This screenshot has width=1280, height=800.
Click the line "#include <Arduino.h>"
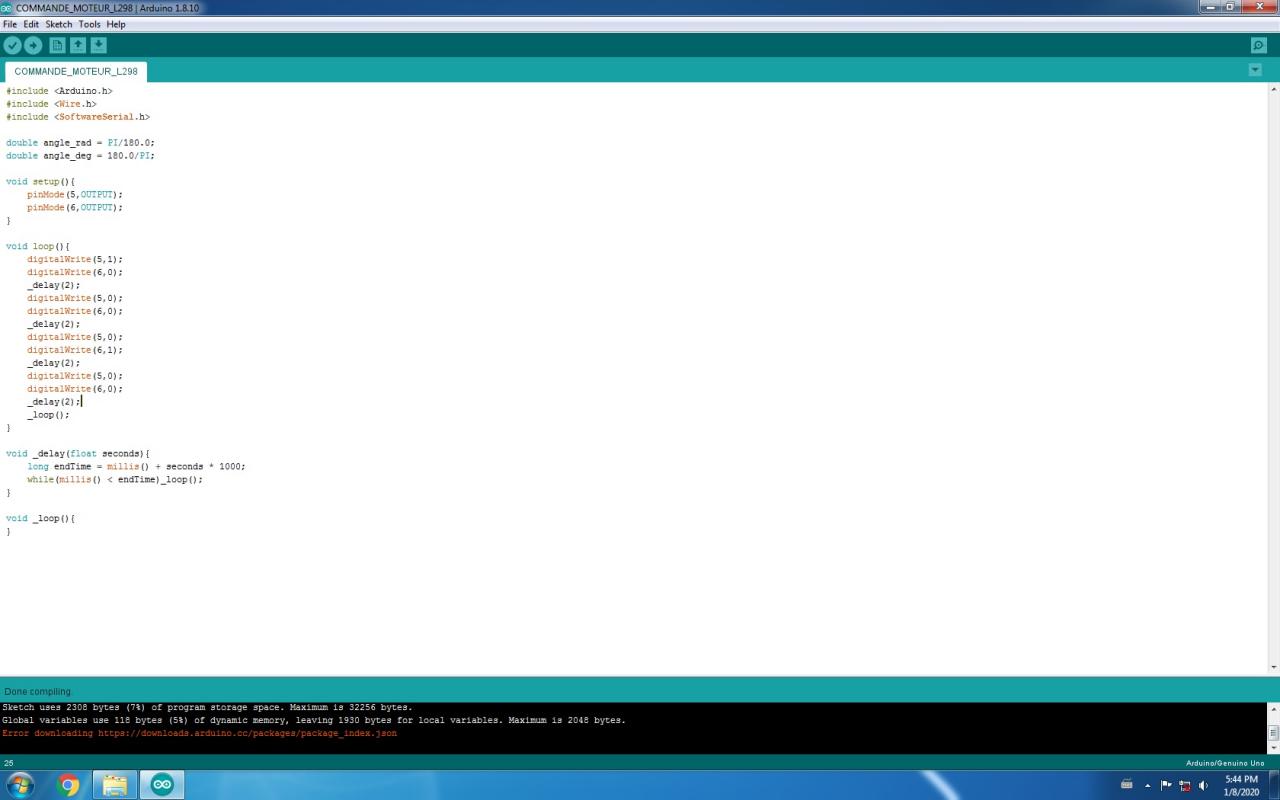(59, 91)
